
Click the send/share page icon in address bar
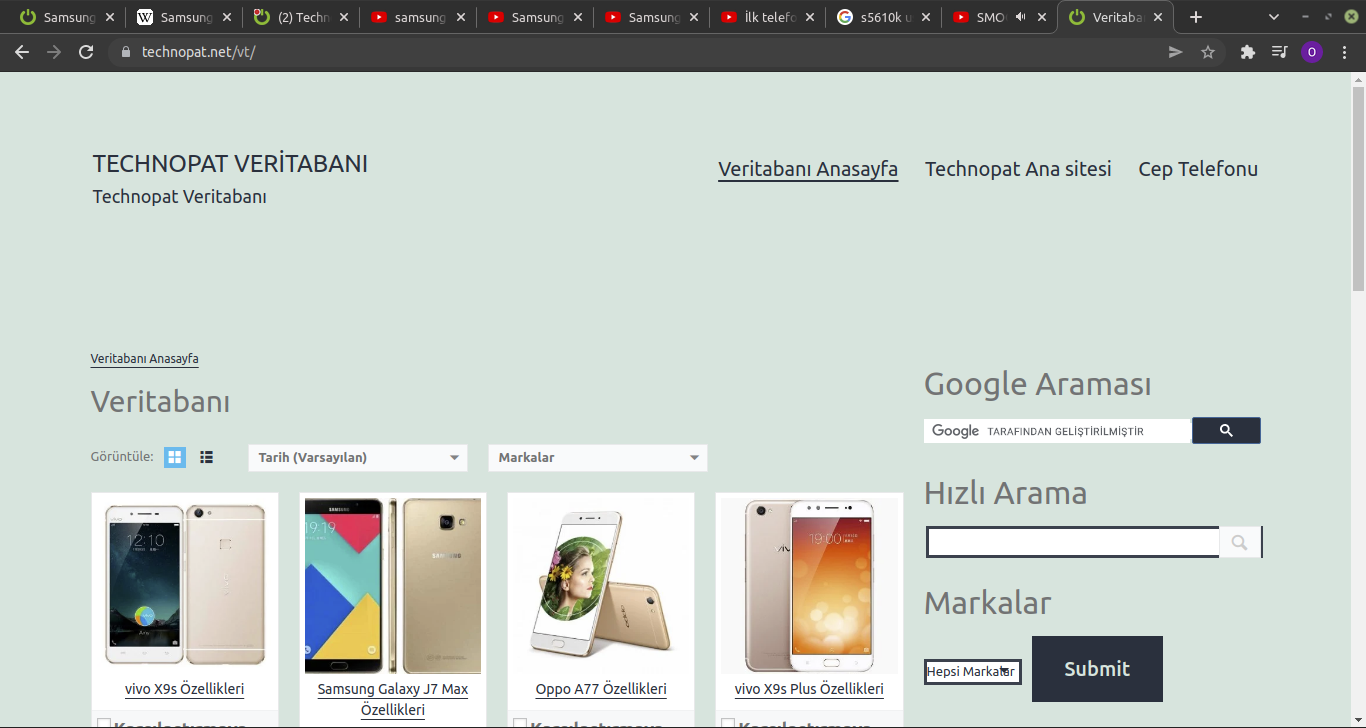pyautogui.click(x=1176, y=52)
